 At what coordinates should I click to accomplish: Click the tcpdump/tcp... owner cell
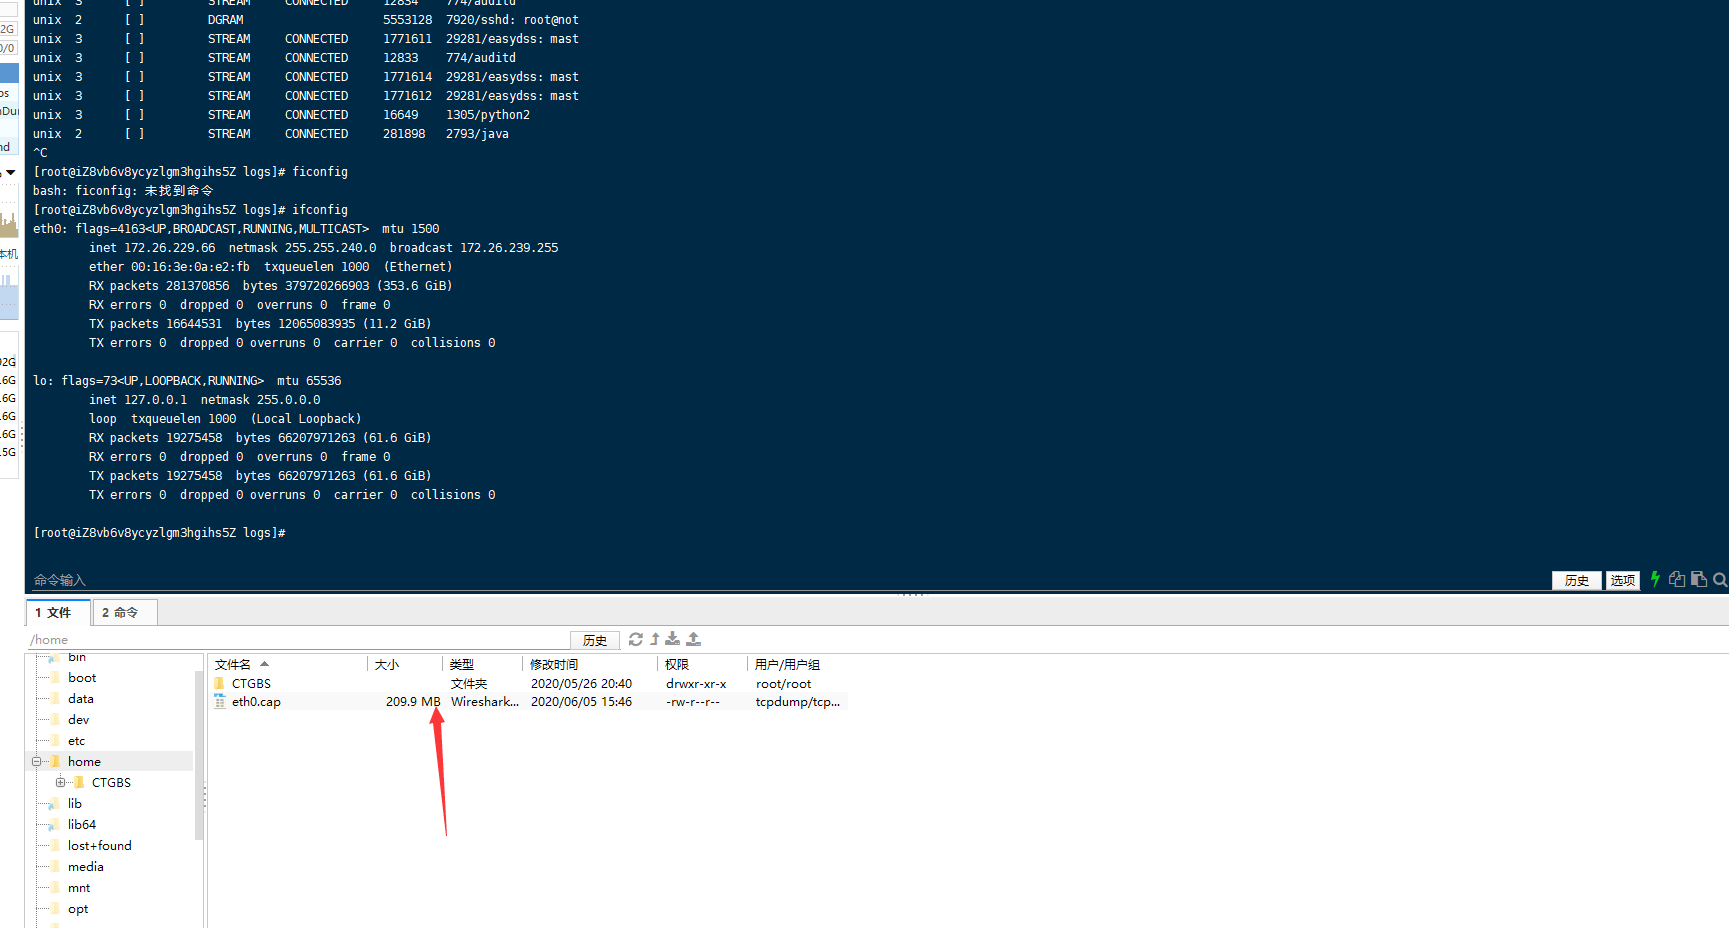(797, 702)
